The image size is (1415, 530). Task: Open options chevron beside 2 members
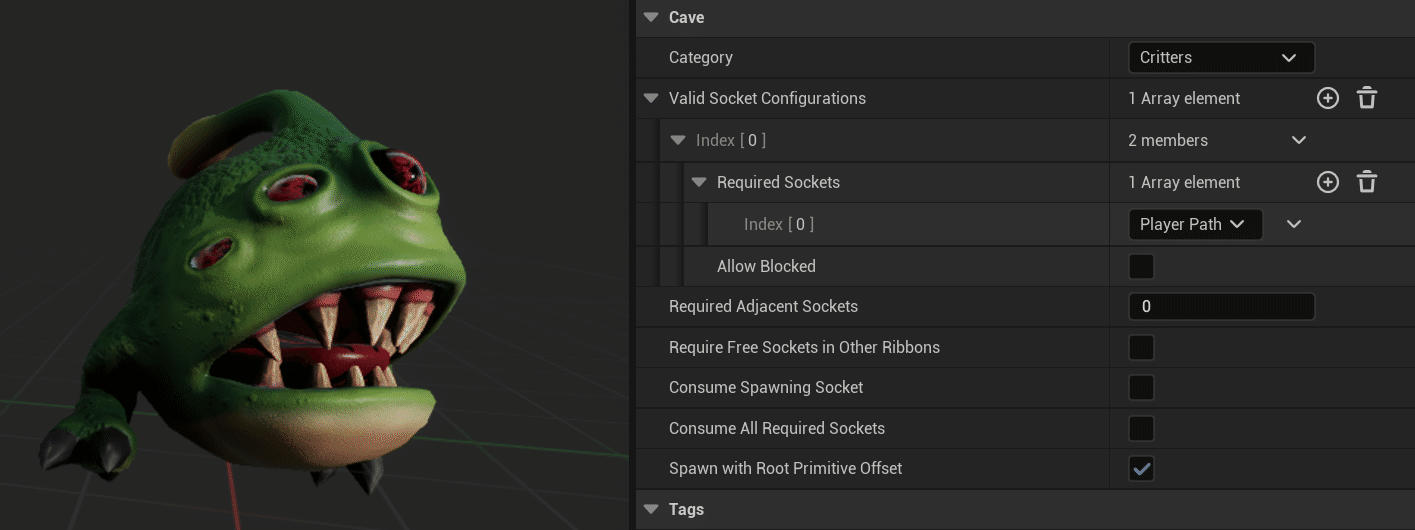1299,140
